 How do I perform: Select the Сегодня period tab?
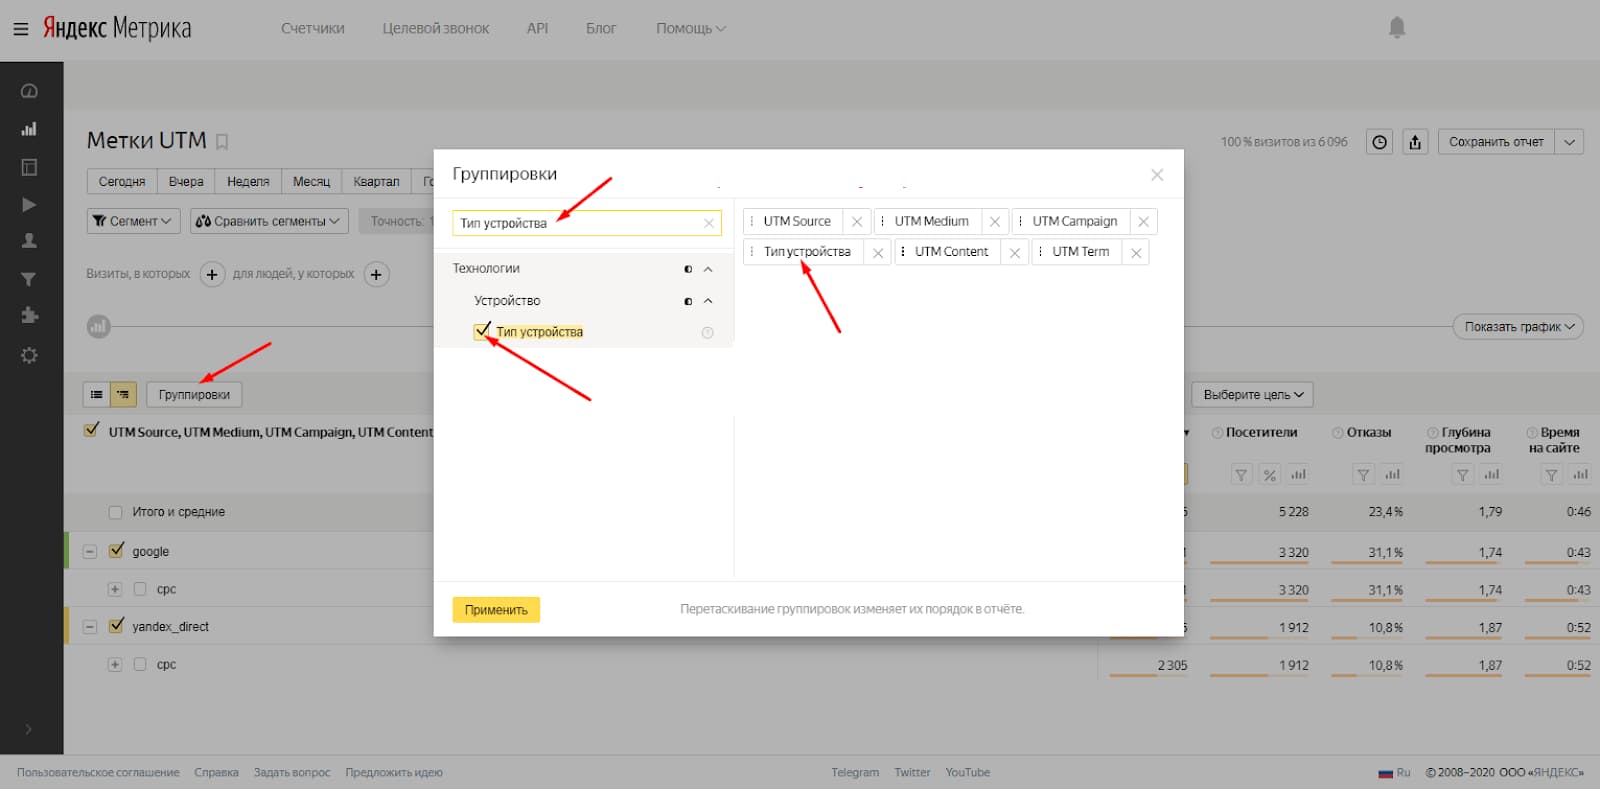(122, 181)
